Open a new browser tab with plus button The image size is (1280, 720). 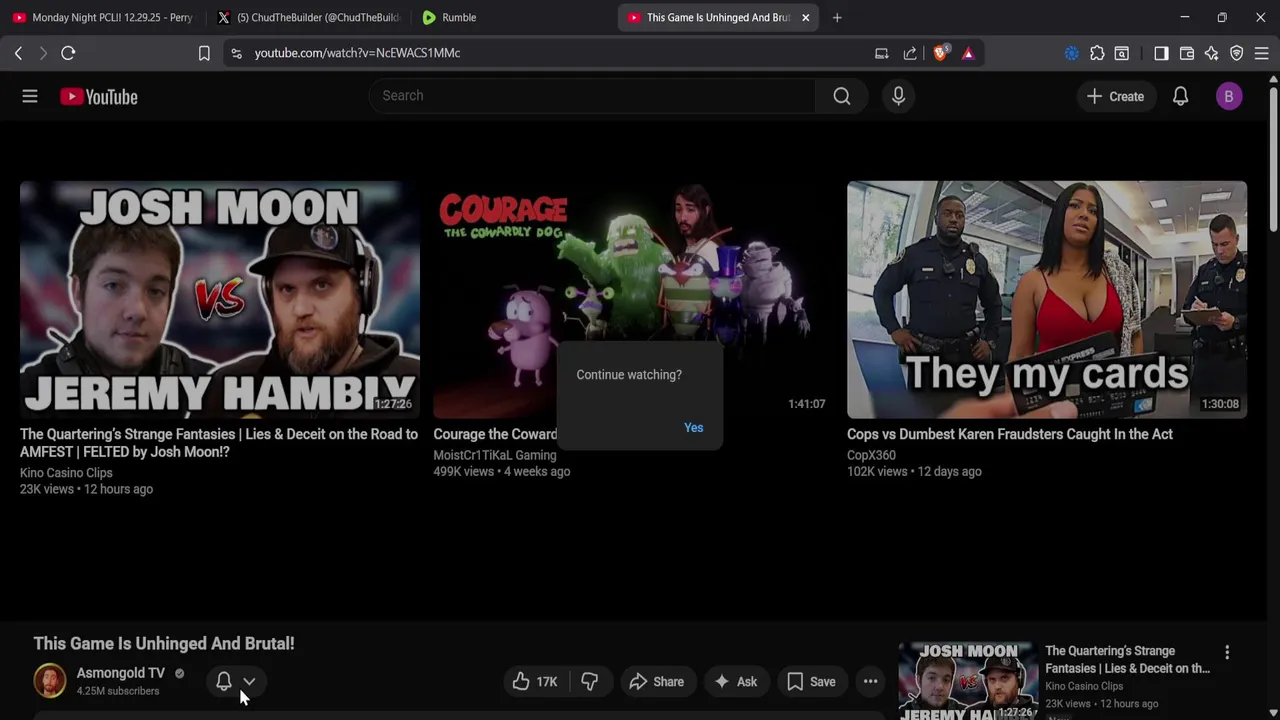tap(837, 17)
